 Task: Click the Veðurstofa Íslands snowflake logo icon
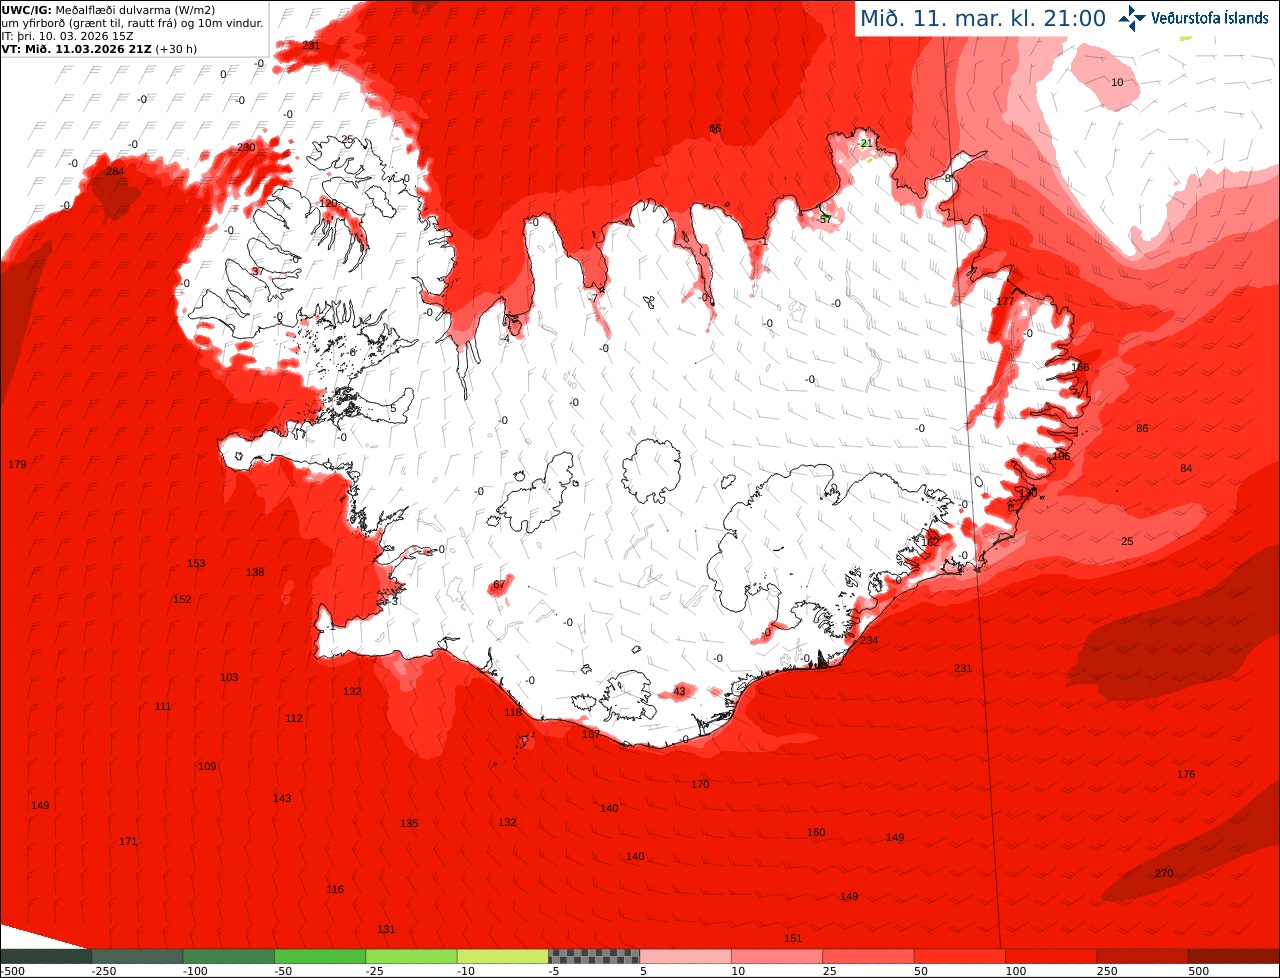(1133, 18)
